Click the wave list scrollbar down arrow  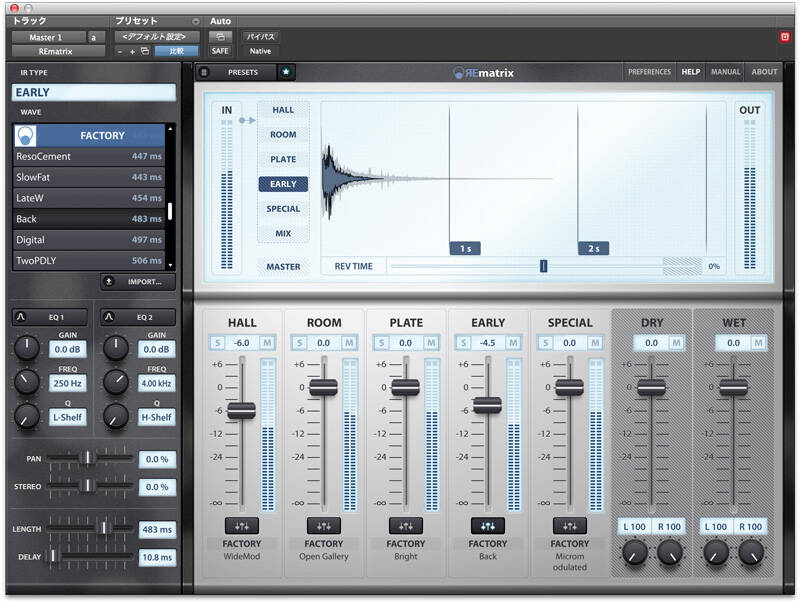tap(170, 265)
